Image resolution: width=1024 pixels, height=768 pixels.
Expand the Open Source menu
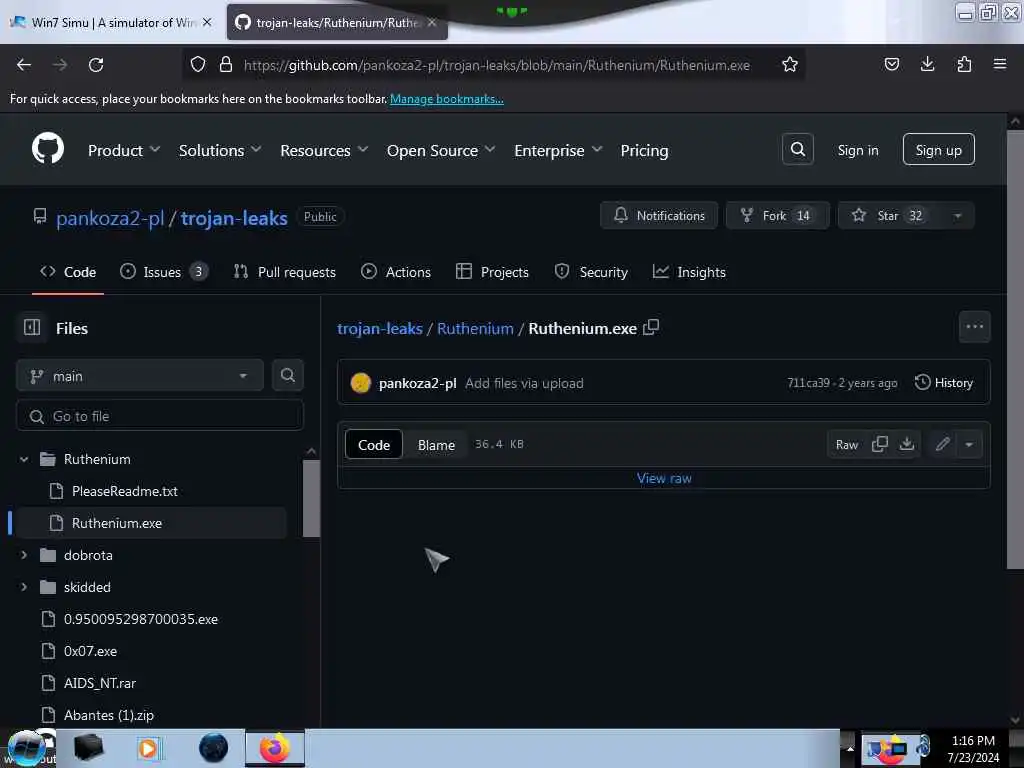click(441, 150)
